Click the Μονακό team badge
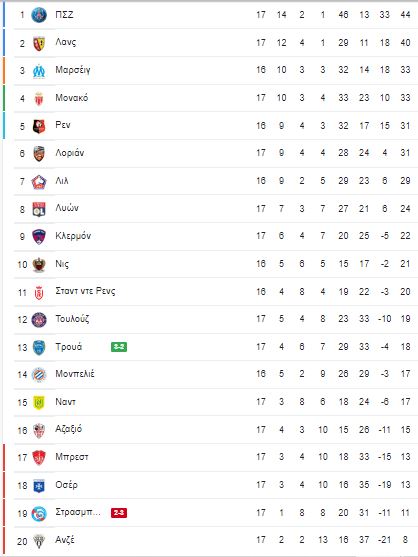The height and width of the screenshot is (557, 418). pos(39,98)
